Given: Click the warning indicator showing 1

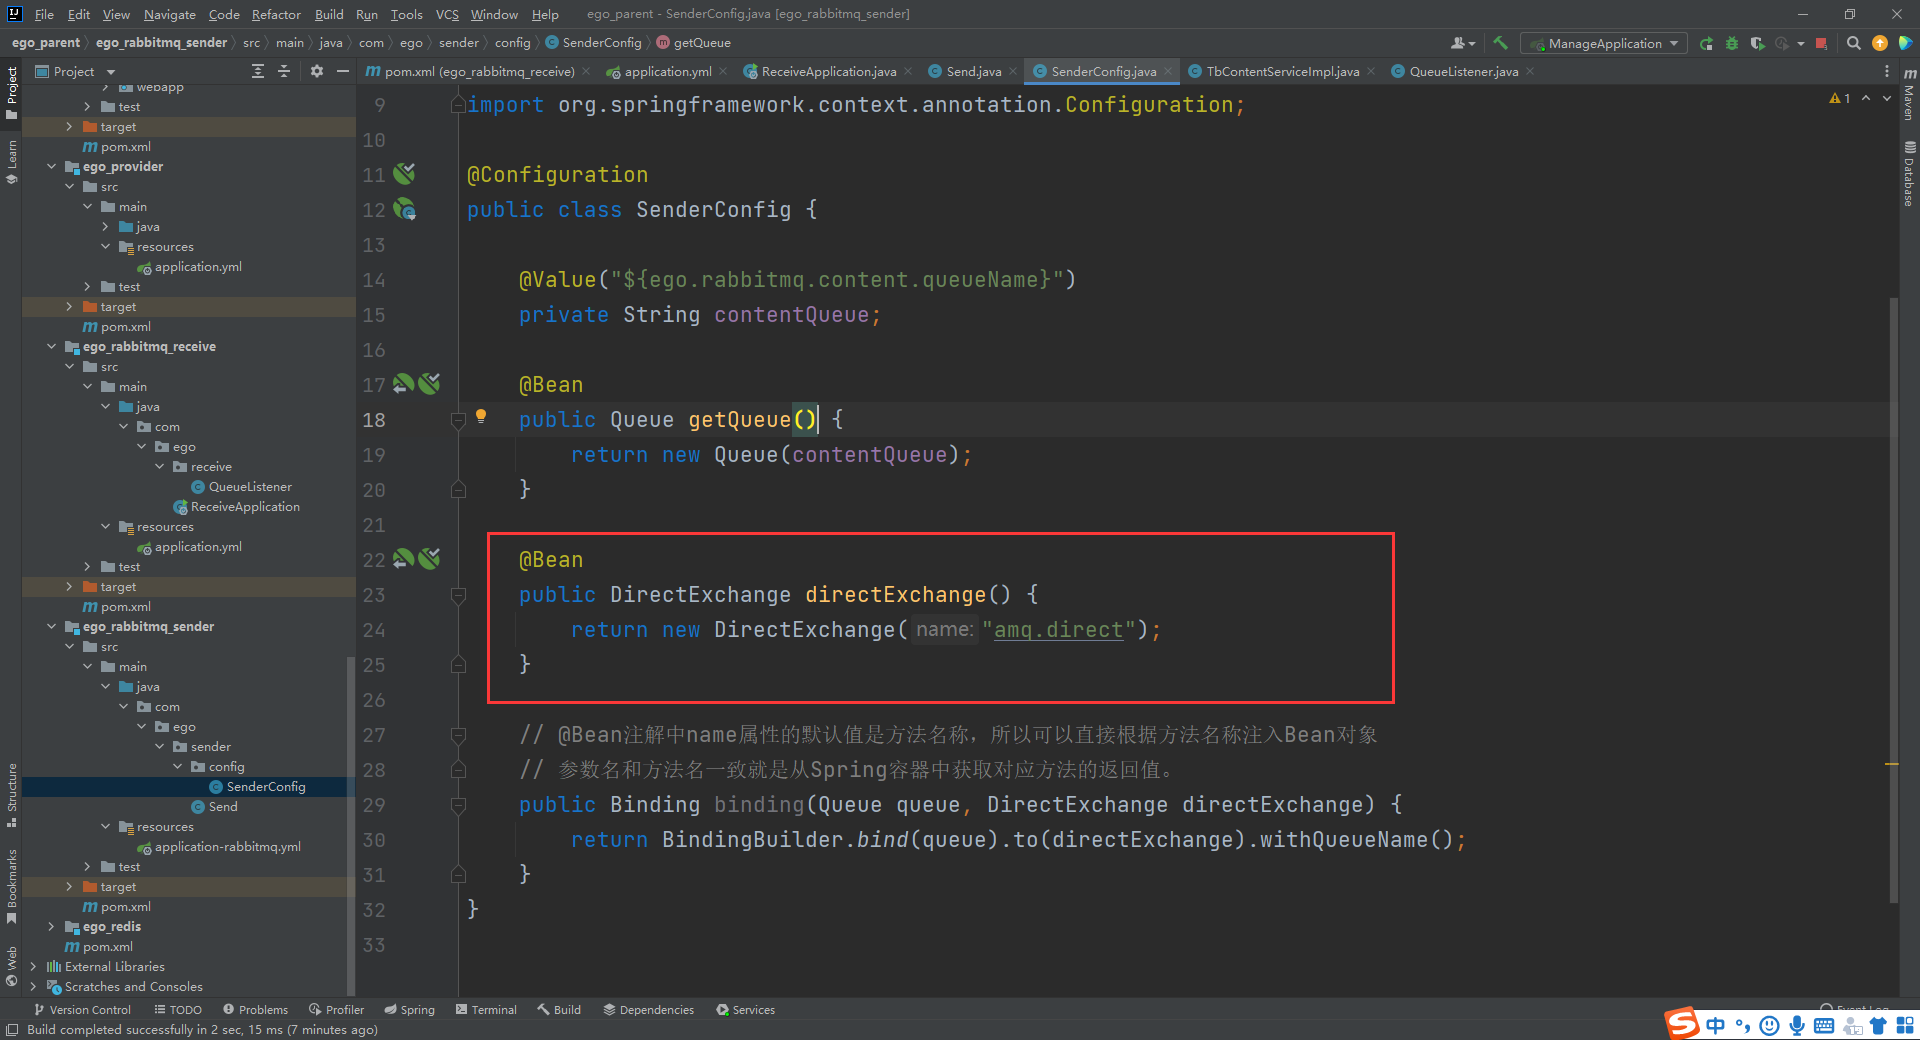Looking at the screenshot, I should [x=1840, y=98].
